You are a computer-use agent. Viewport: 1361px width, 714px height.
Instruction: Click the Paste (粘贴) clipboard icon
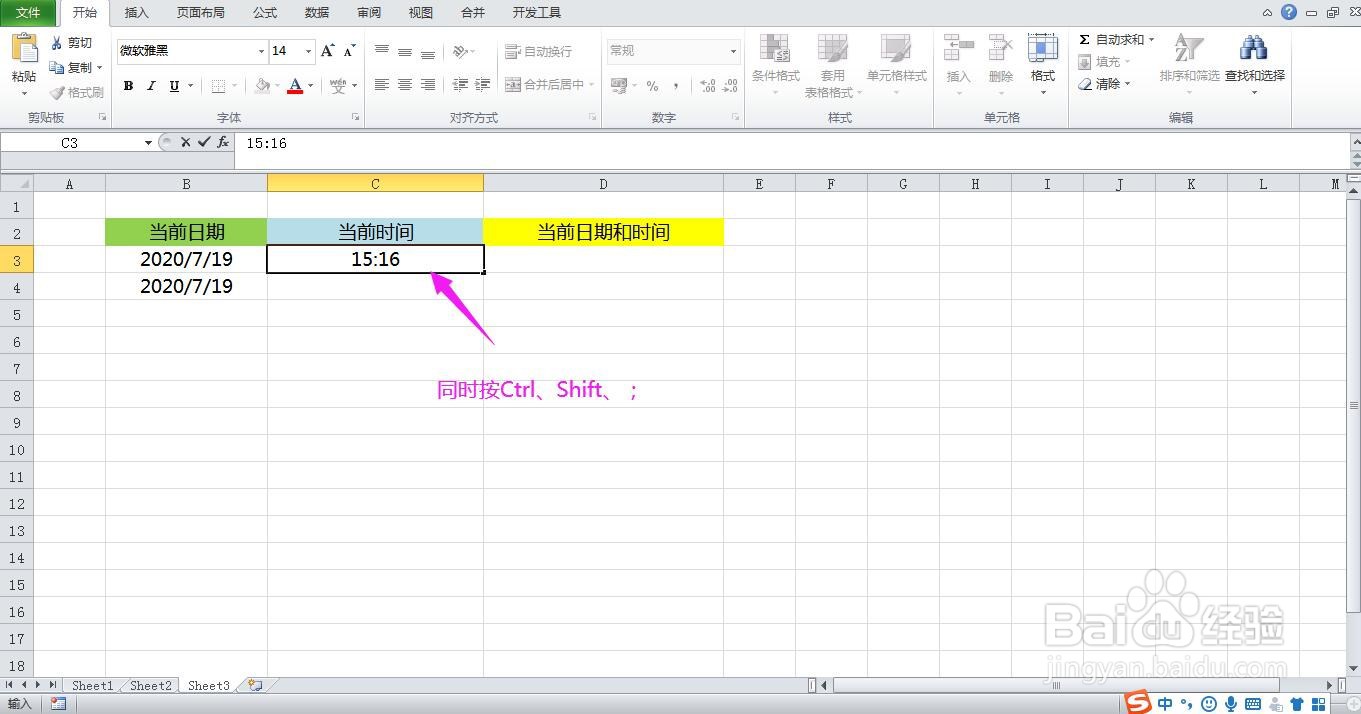[24, 49]
